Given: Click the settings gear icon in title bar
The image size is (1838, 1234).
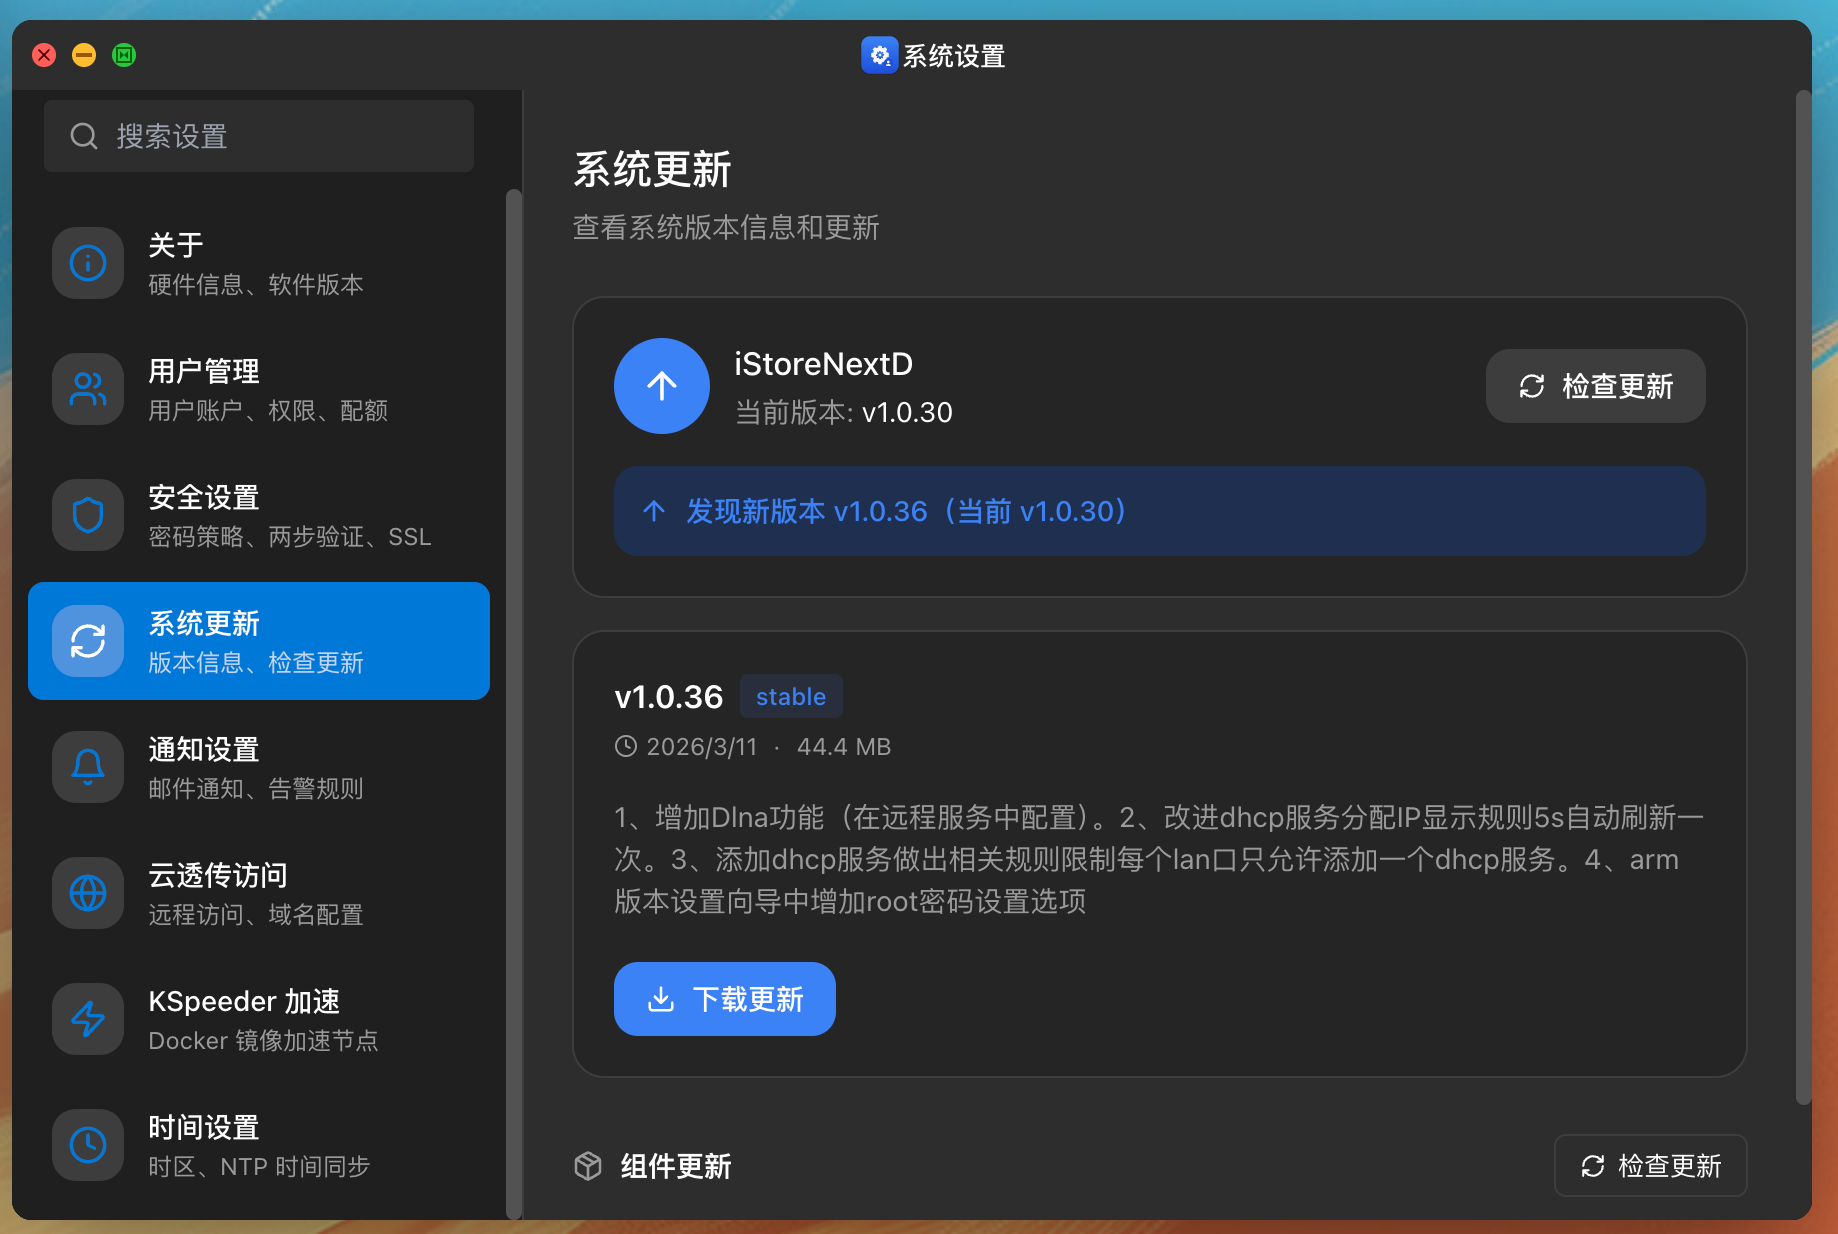Looking at the screenshot, I should pos(879,56).
